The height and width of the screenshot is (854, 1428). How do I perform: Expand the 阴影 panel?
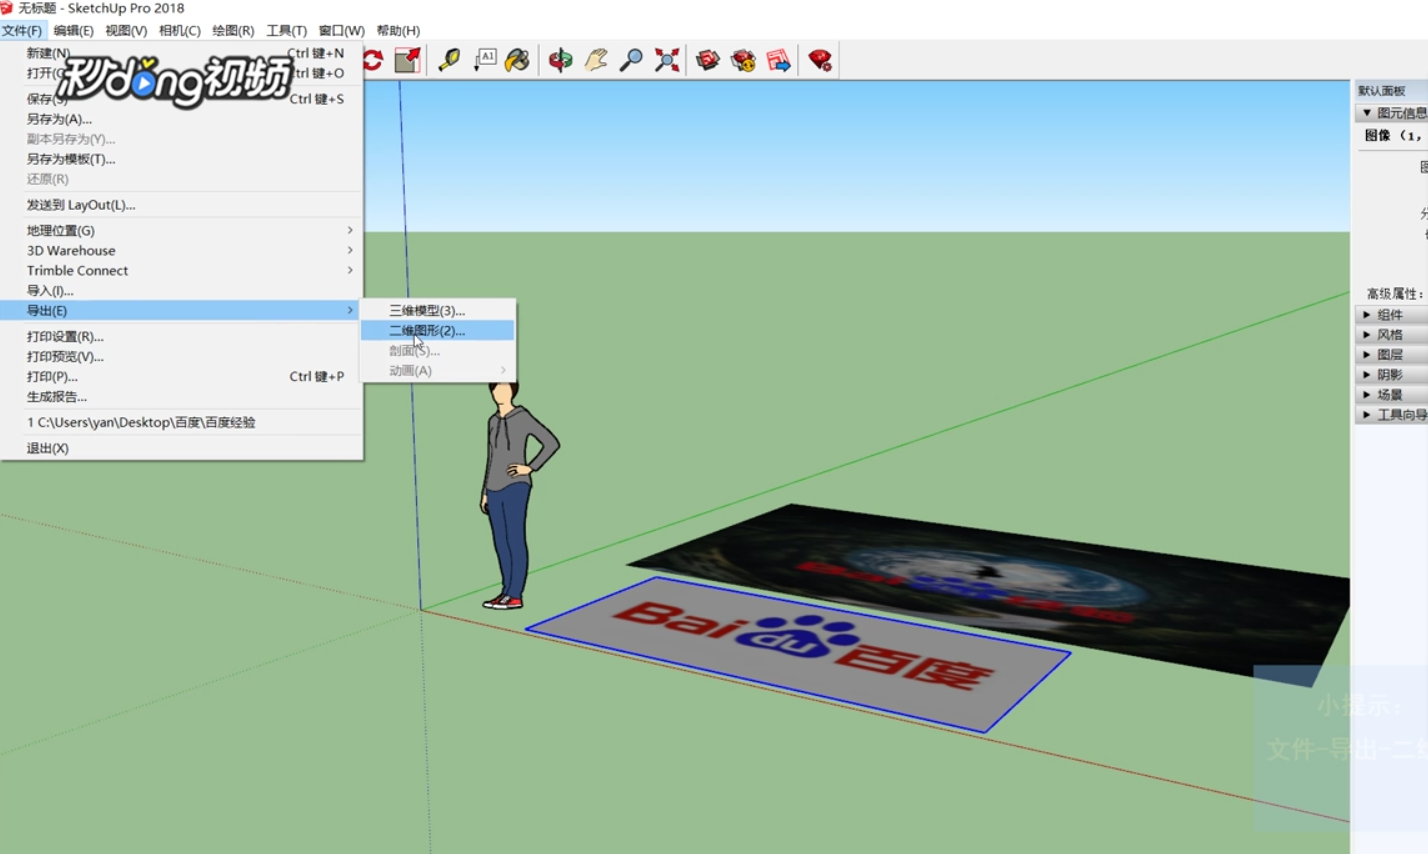[1392, 374]
